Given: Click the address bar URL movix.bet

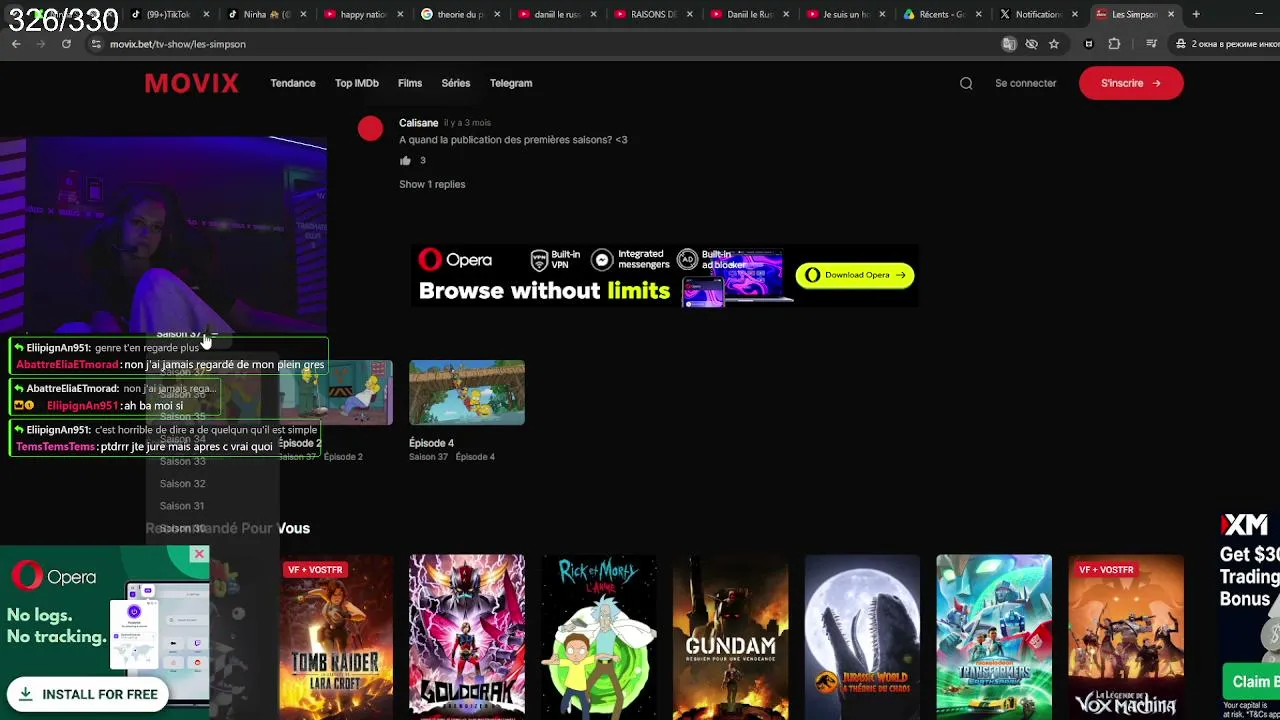Looking at the screenshot, I should point(178,44).
